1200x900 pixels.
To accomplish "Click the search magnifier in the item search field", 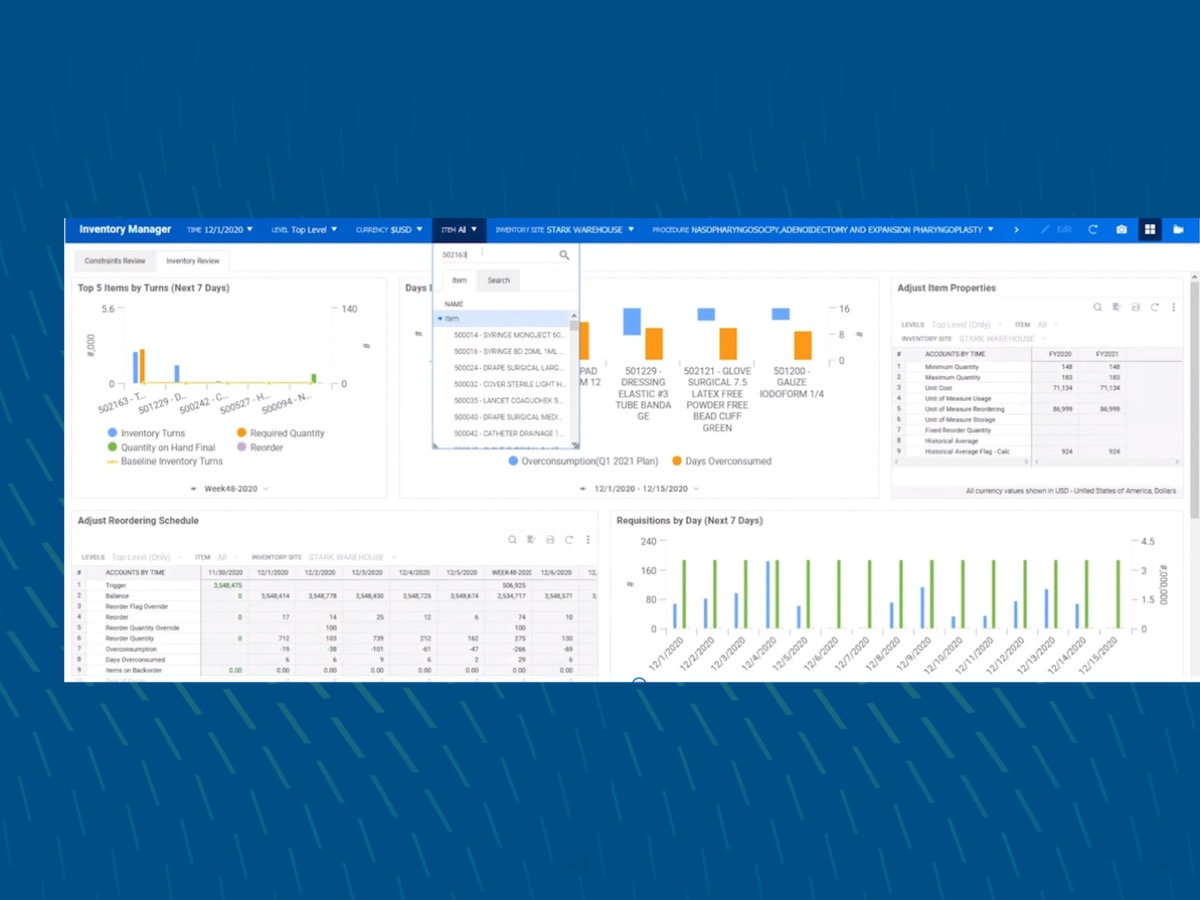I will (x=563, y=255).
